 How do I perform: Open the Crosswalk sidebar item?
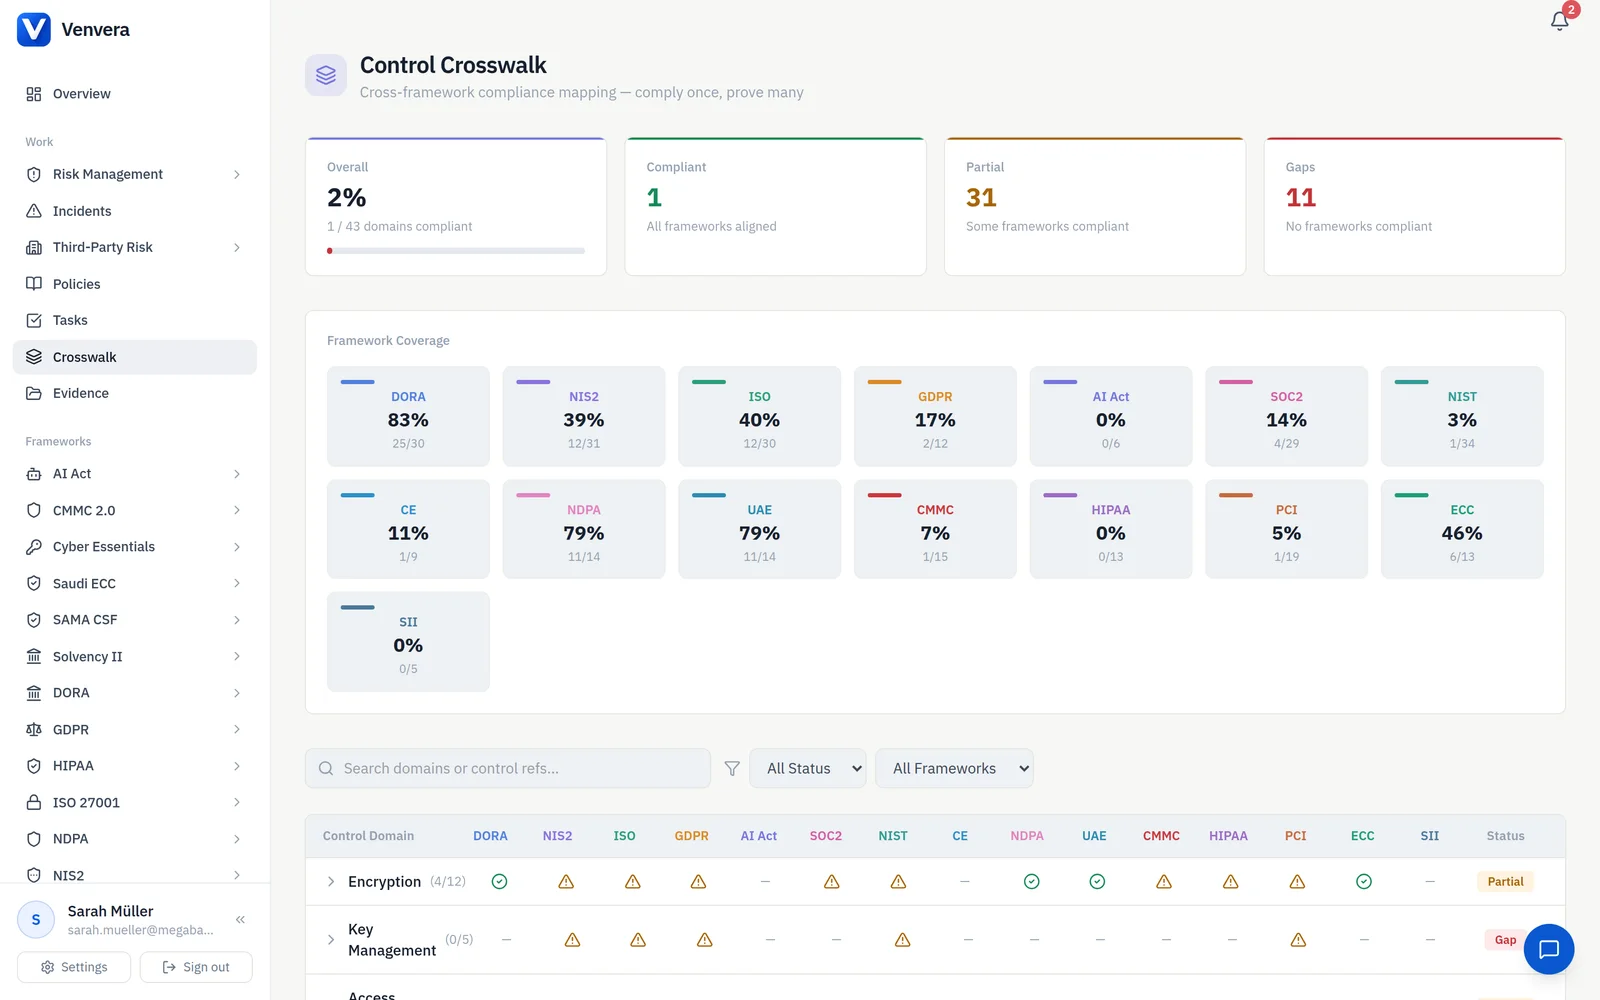point(135,357)
